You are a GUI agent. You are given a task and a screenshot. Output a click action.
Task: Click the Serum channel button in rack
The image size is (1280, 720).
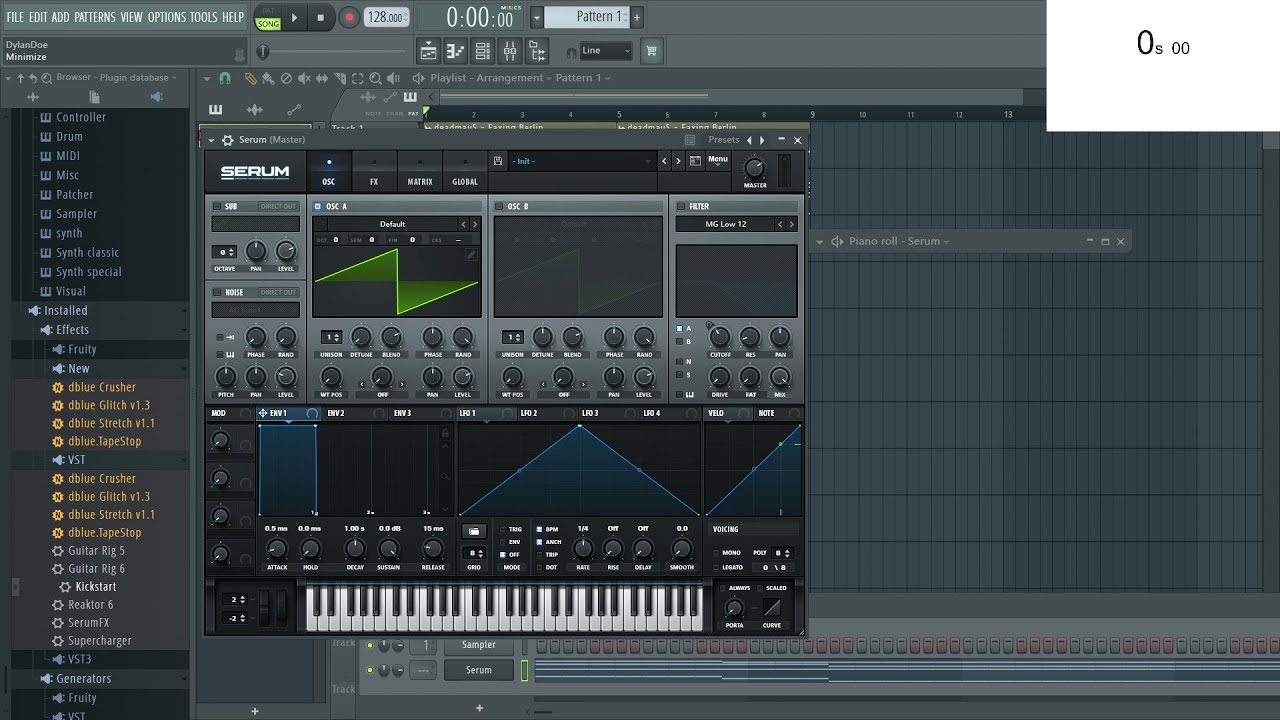(478, 670)
